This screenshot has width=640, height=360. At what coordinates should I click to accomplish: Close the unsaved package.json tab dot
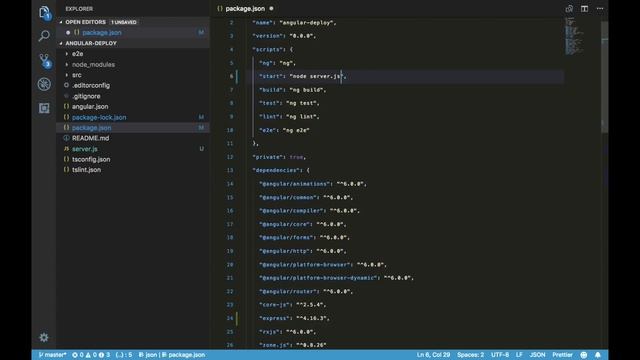[x=271, y=9]
